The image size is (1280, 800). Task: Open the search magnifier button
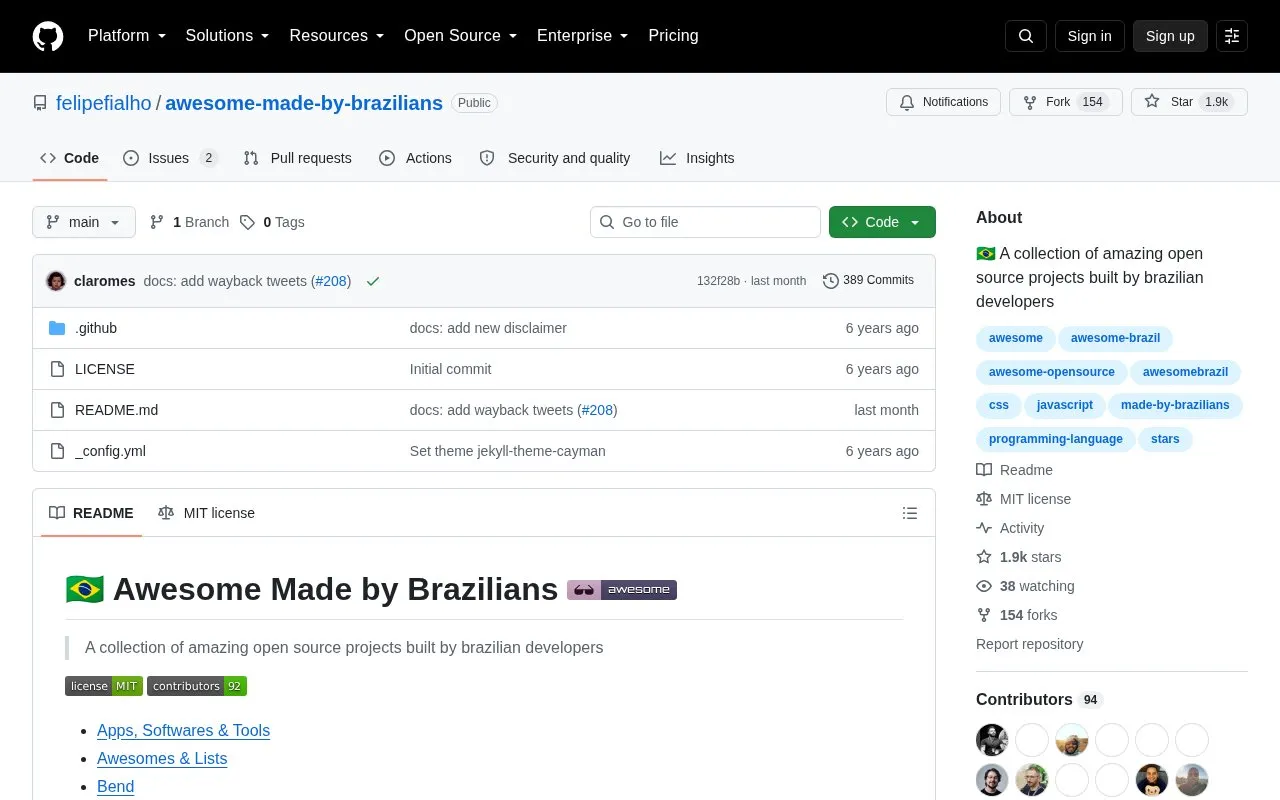point(1026,36)
